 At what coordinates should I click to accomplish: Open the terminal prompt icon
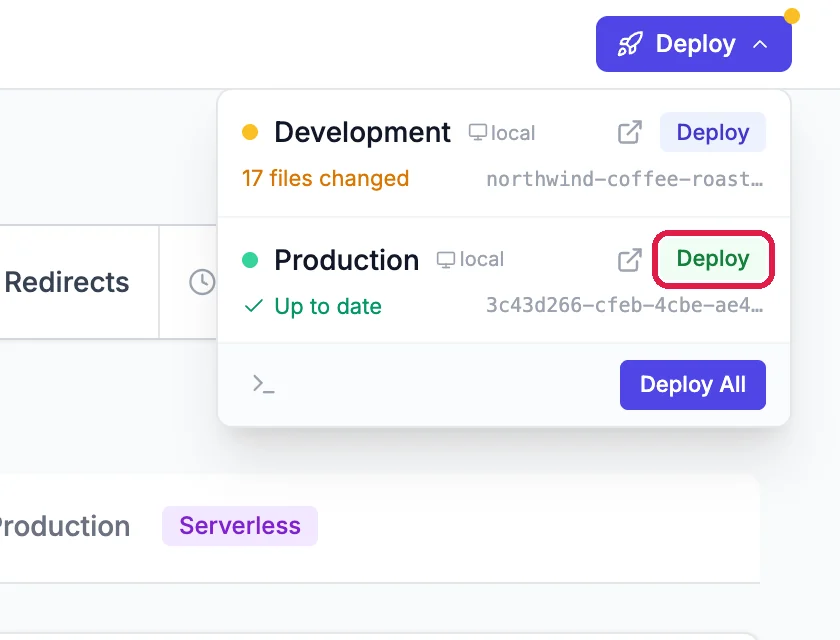point(263,384)
